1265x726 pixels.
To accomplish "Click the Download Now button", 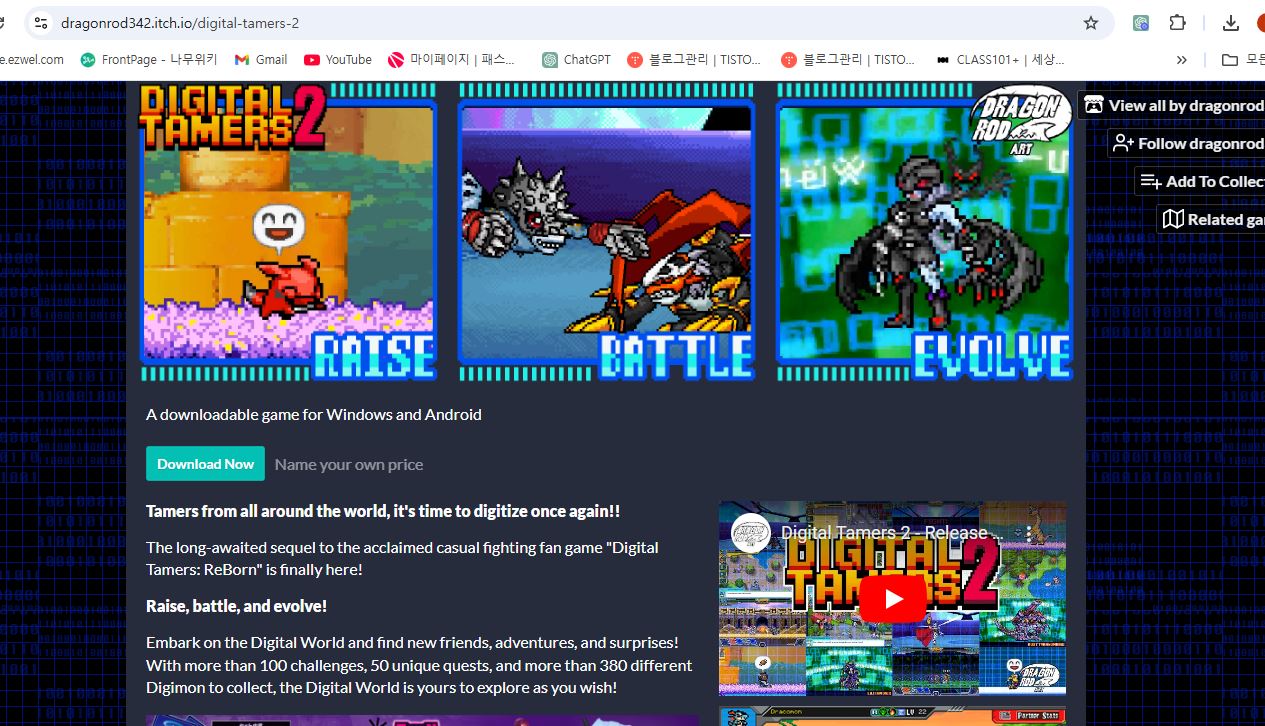I will [x=205, y=464].
